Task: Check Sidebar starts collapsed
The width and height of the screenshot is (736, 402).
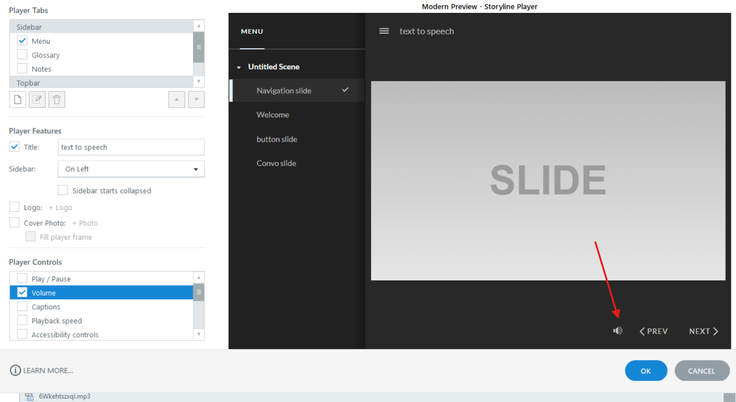Action: (x=63, y=190)
